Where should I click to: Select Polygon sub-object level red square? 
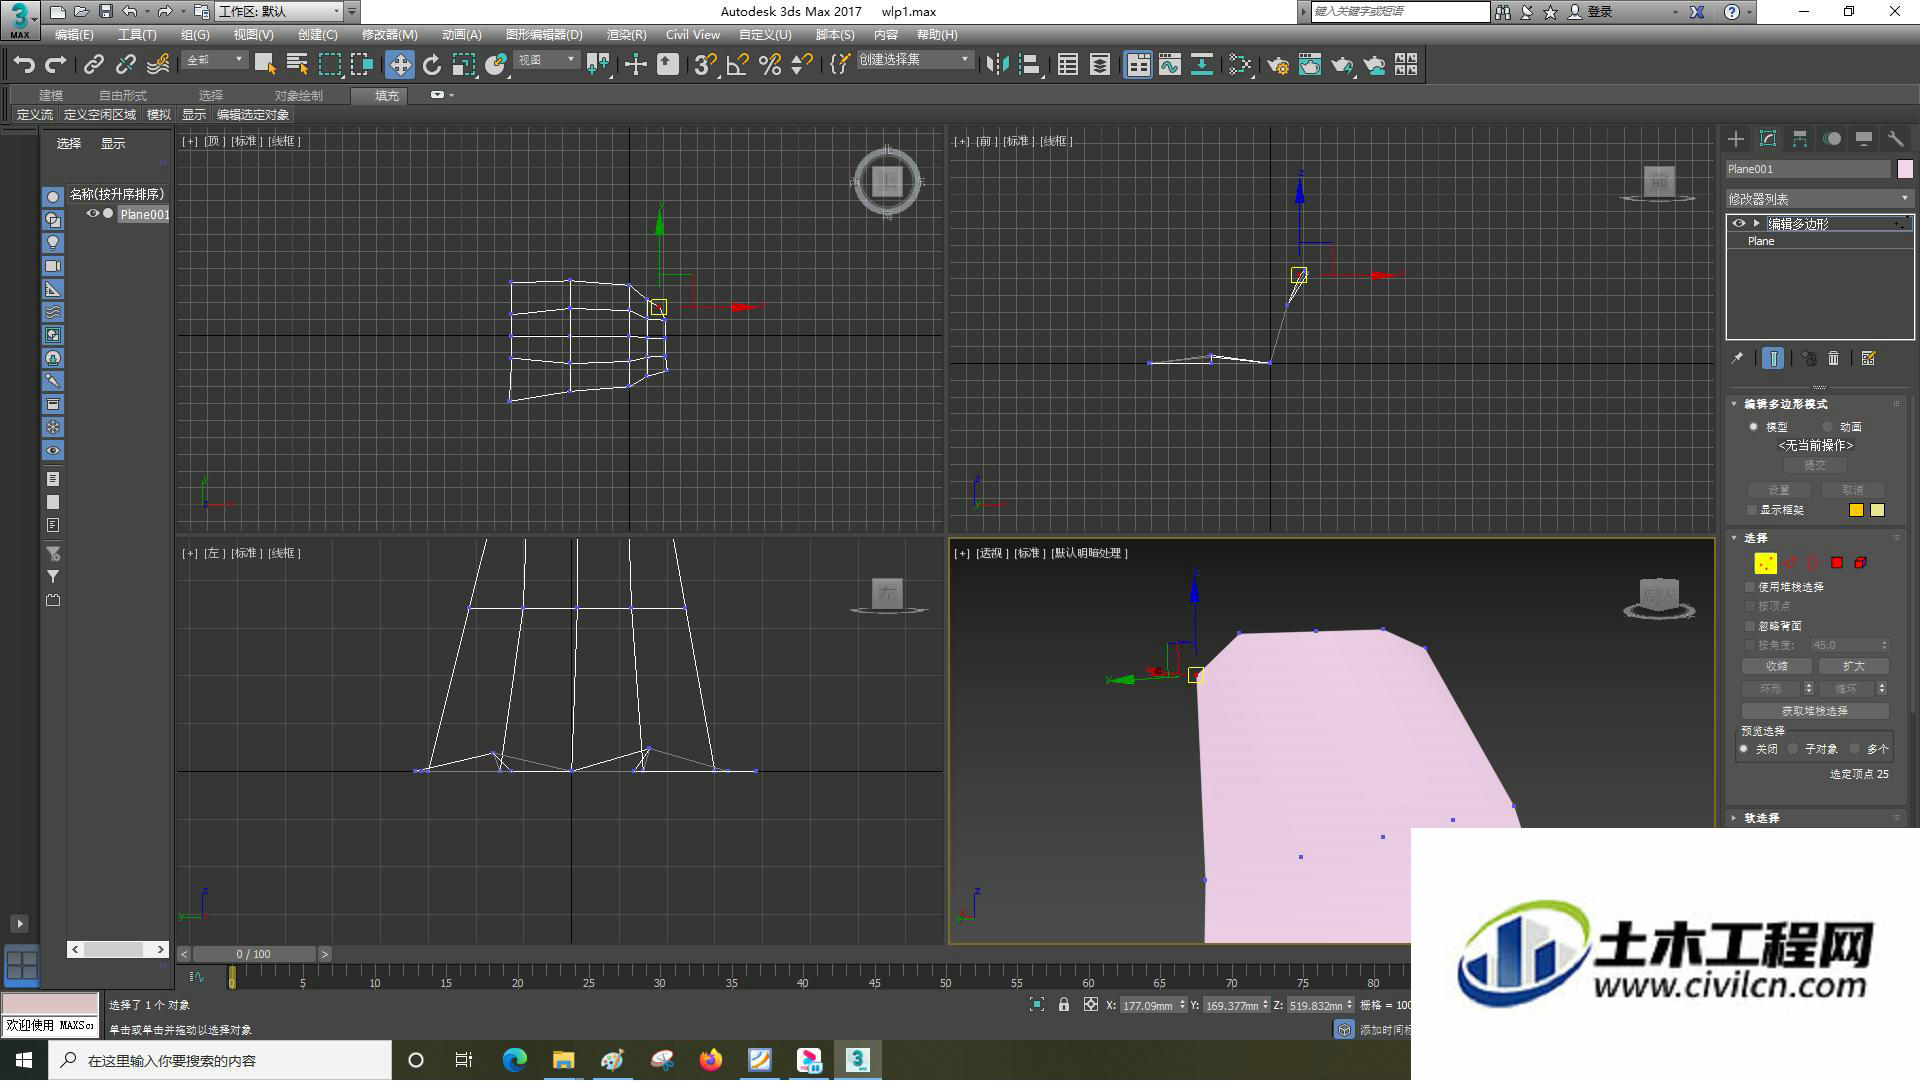point(1837,563)
